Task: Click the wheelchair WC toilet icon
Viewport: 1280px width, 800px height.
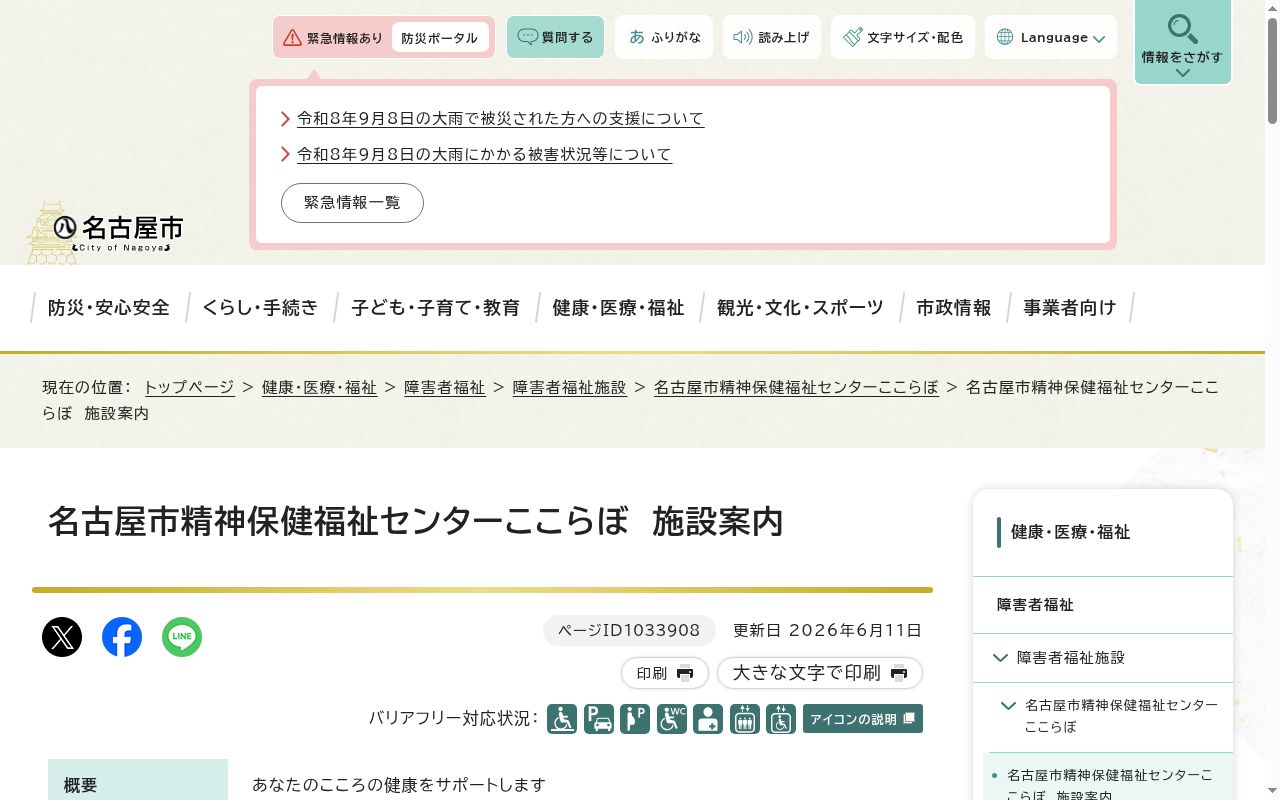Action: 672,719
